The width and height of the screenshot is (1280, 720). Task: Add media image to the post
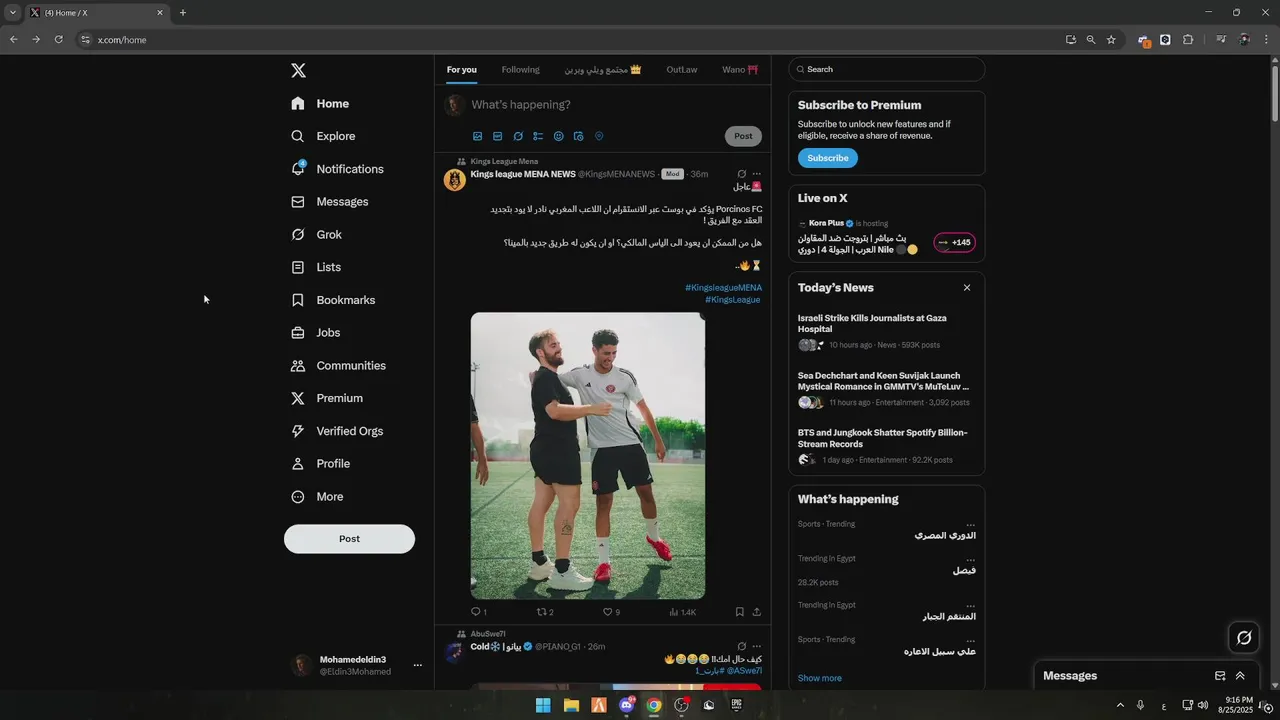pyautogui.click(x=477, y=136)
